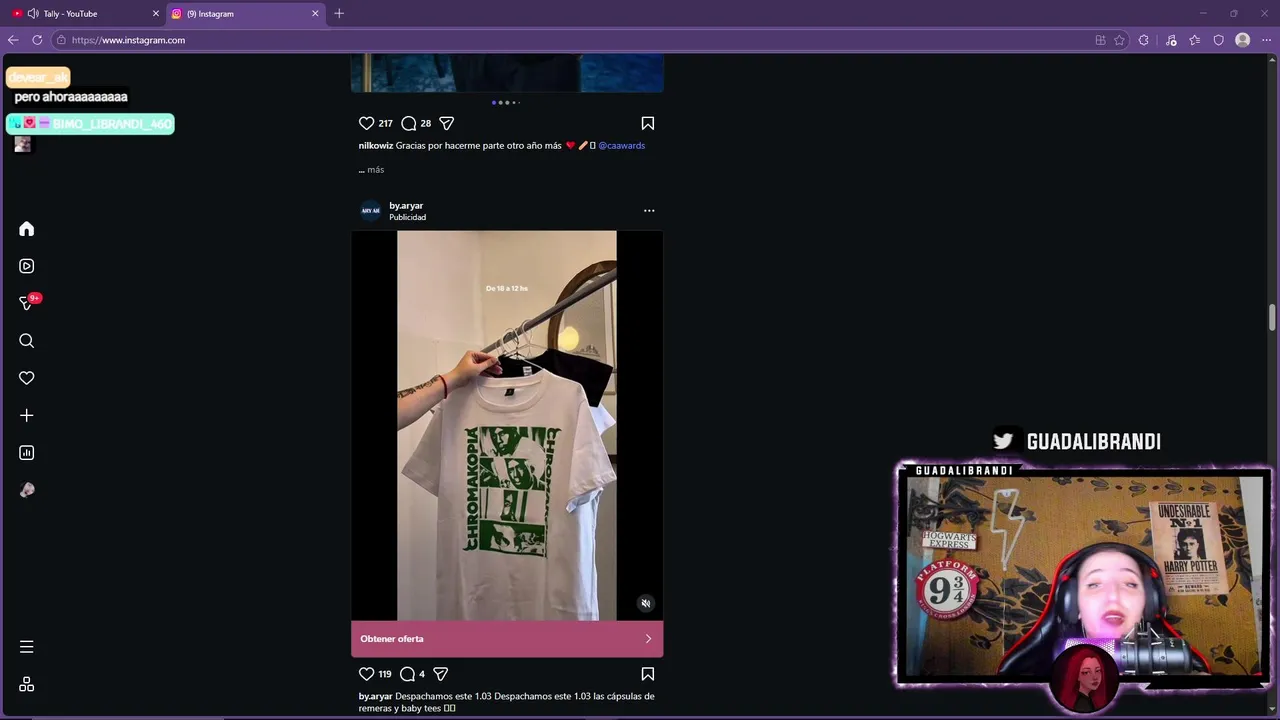Open comments on by.aryar post
Image resolution: width=1280 pixels, height=720 pixels.
407,674
